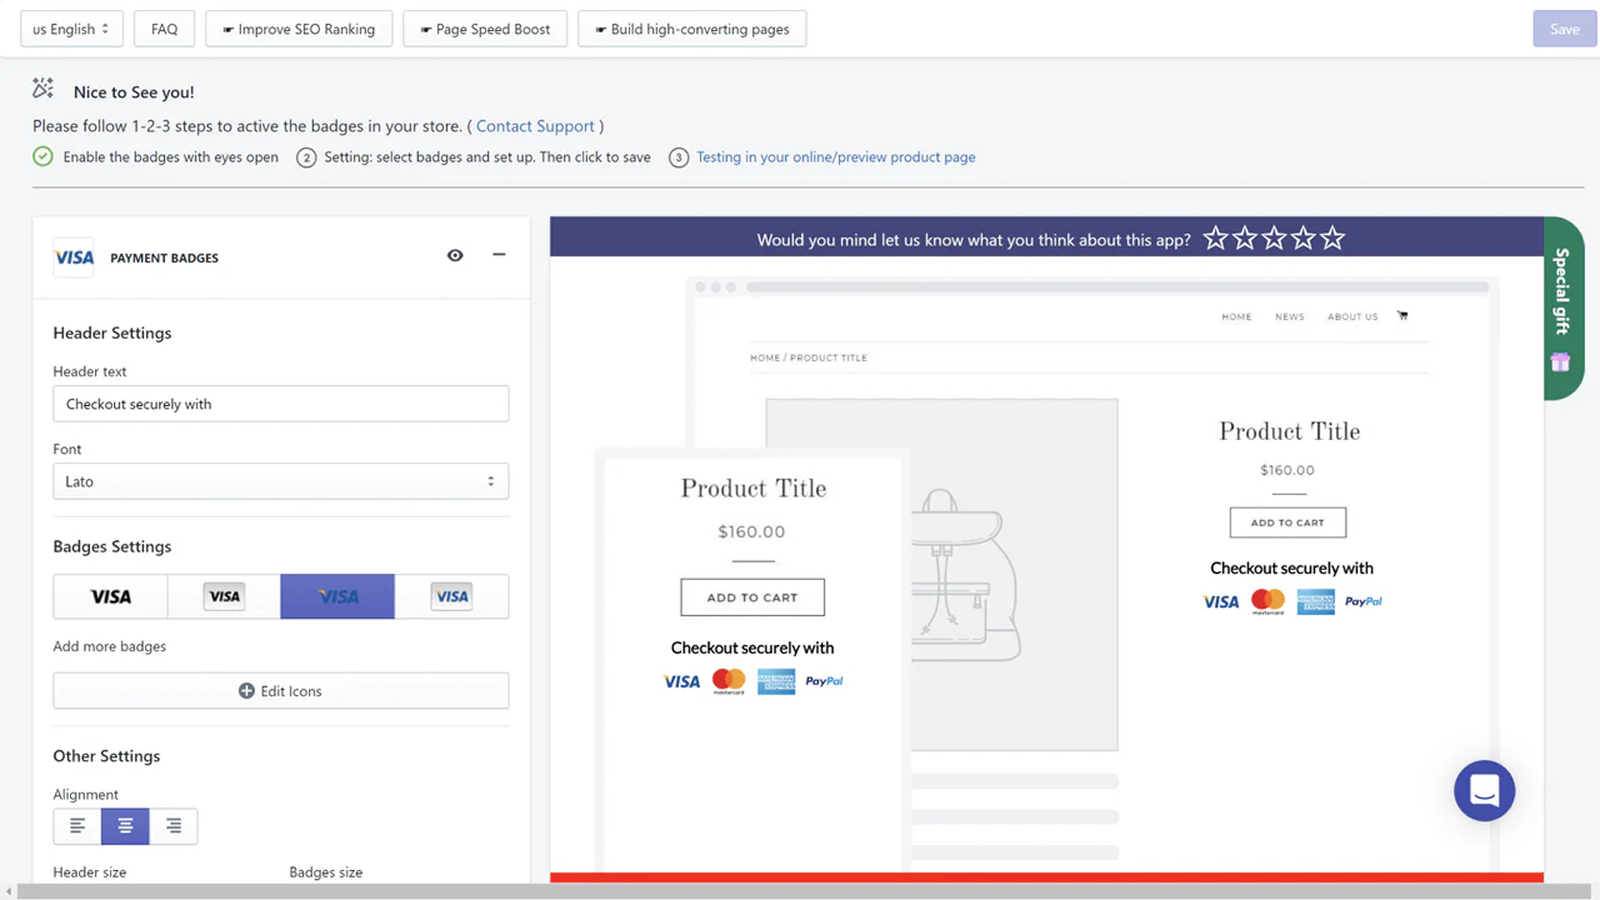Screen dimensions: 1600x900
Task: Select the plain black VISA badge style
Action: (111, 597)
